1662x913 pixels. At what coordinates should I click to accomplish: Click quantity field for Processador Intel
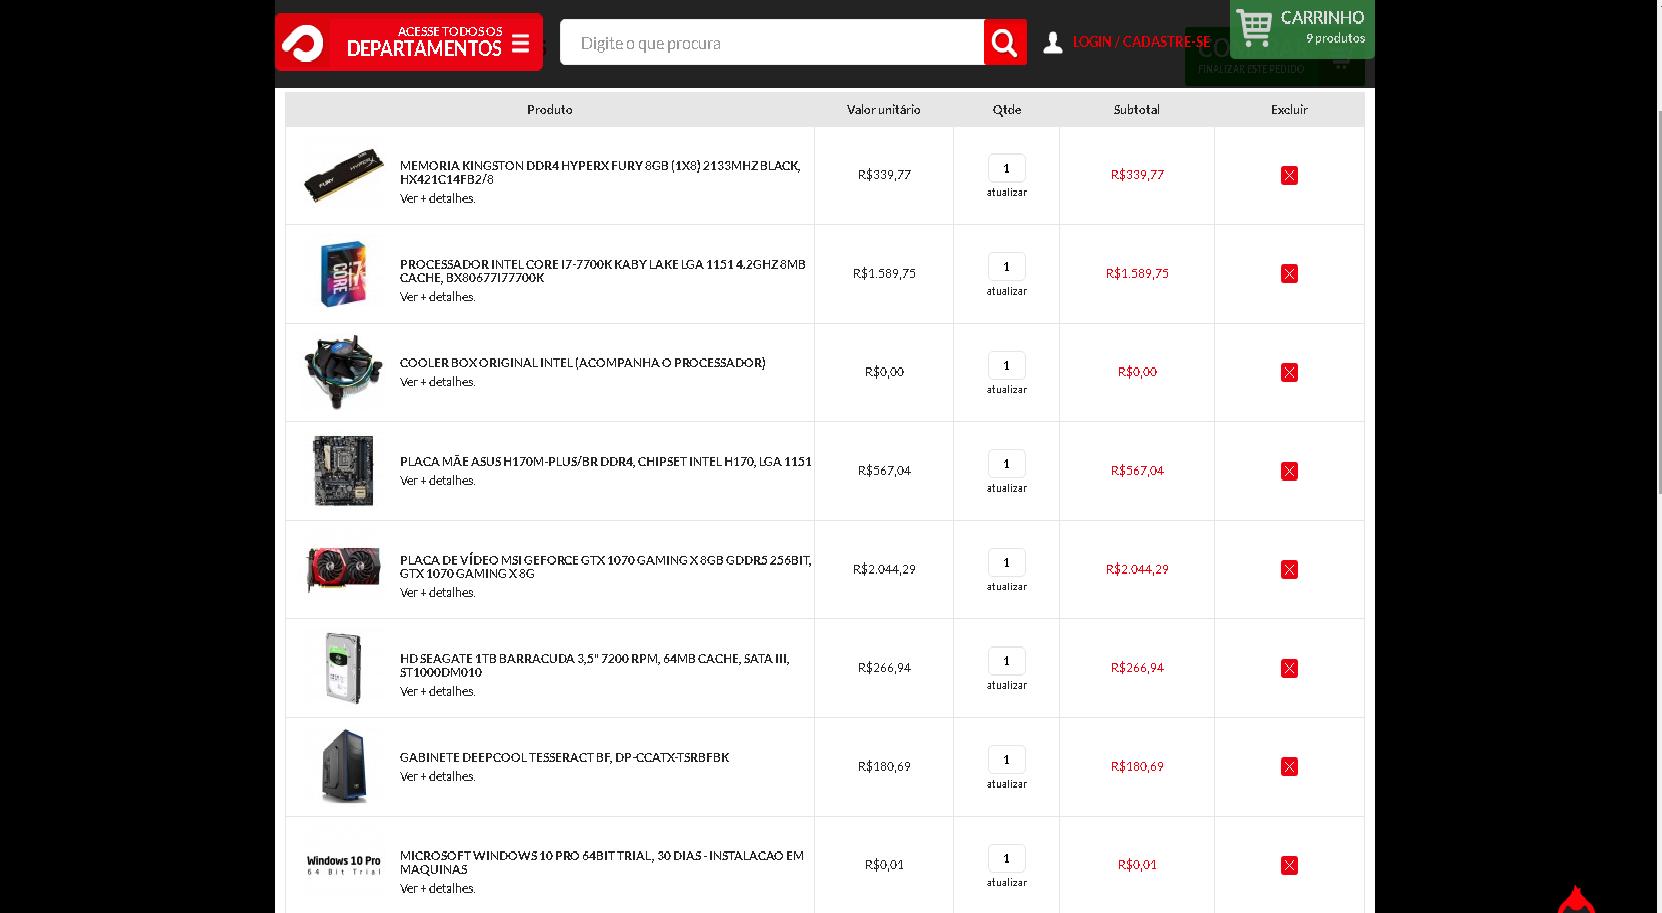[x=1007, y=266]
